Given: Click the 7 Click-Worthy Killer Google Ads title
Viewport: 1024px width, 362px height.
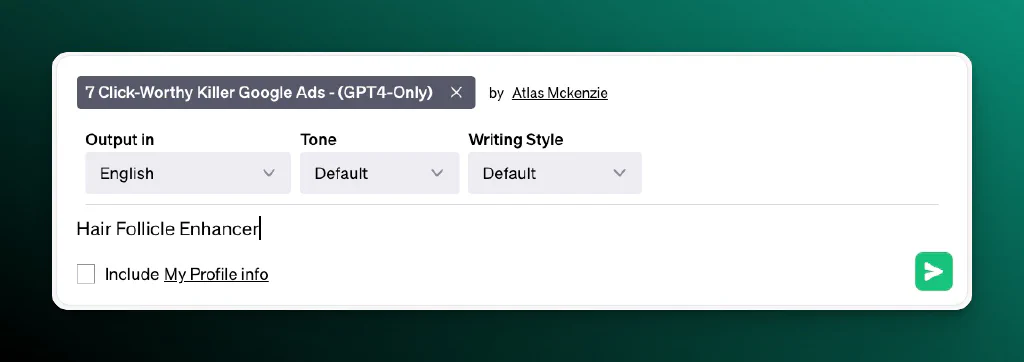Looking at the screenshot, I should point(259,93).
